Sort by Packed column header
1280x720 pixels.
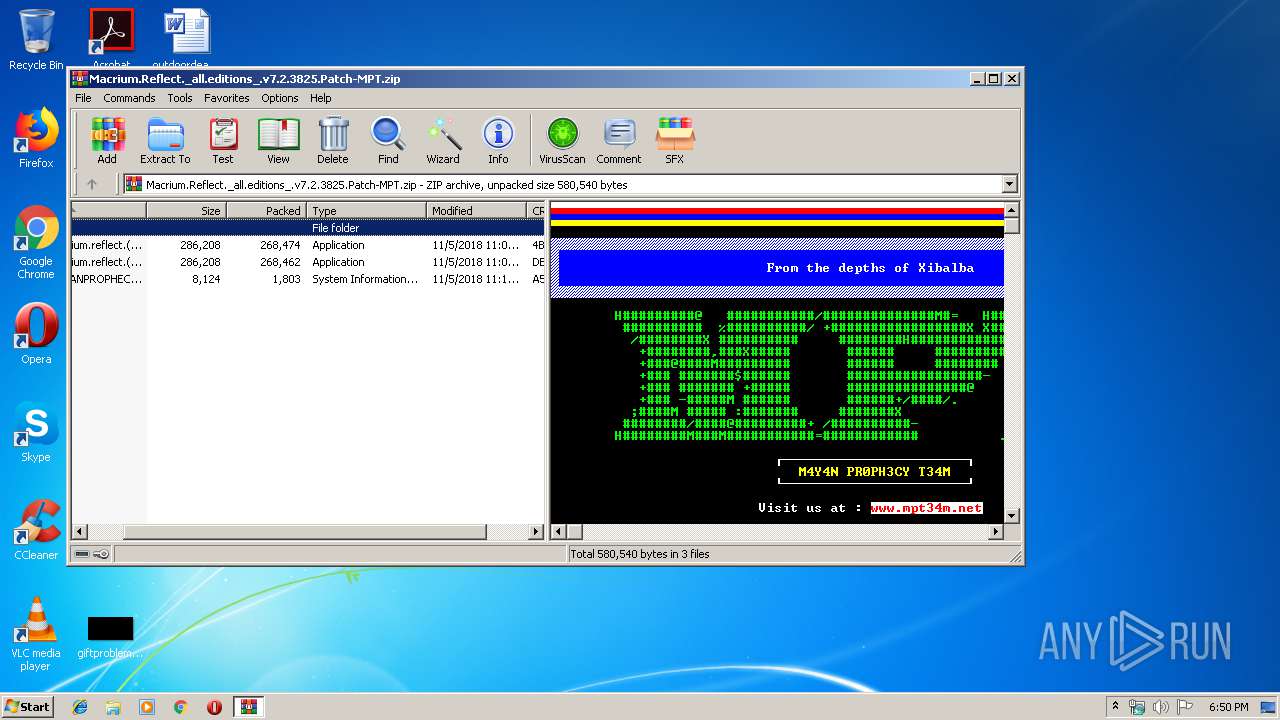266,210
